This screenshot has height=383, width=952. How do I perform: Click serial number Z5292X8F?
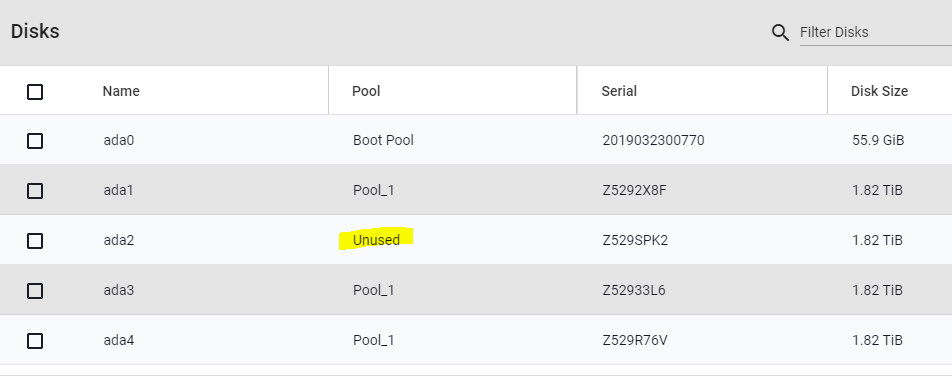(x=634, y=190)
